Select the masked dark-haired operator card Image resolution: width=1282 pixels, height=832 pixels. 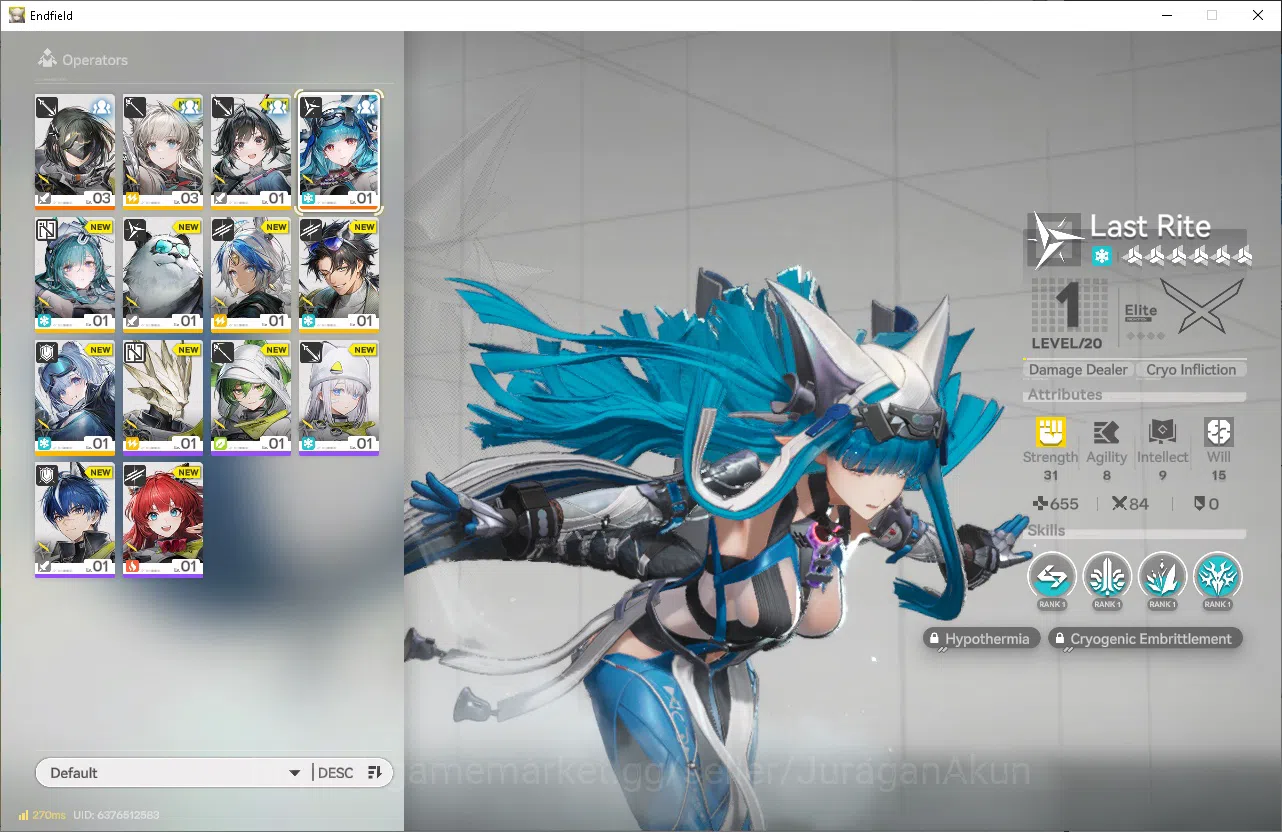pos(75,152)
